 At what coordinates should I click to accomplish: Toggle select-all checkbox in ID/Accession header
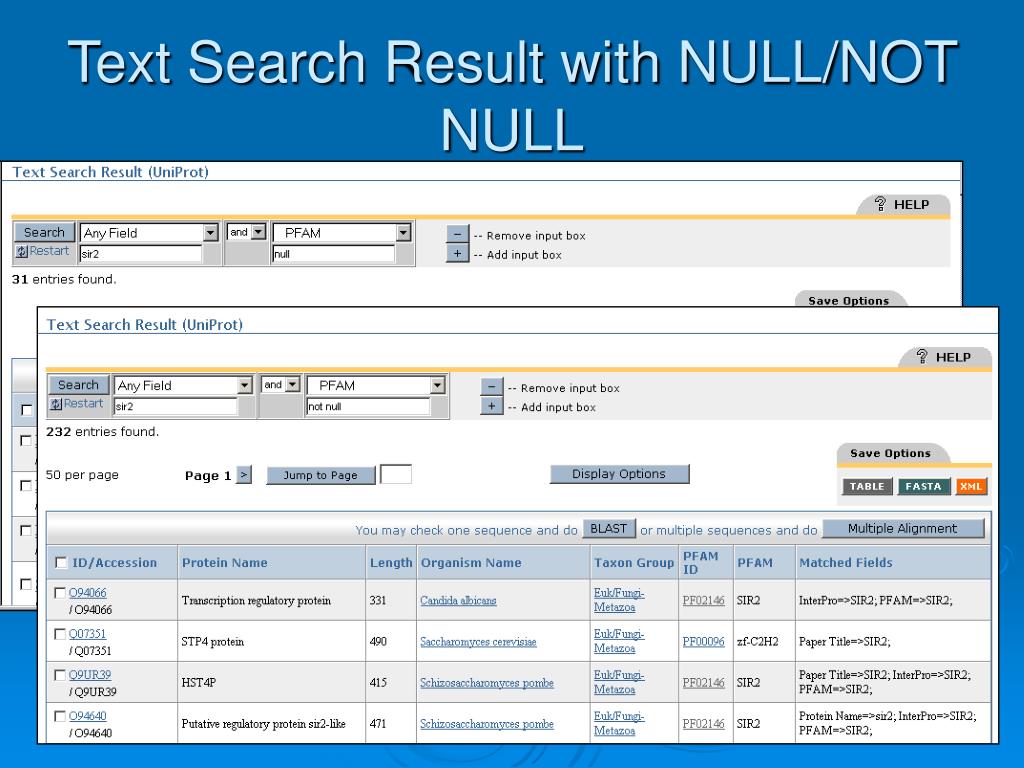click(61, 562)
